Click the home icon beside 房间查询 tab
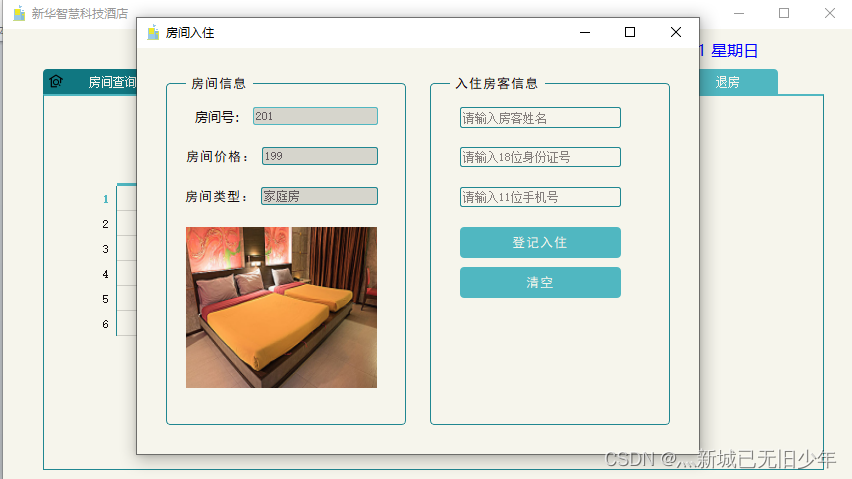Viewport: 852px width, 479px height. [x=56, y=81]
